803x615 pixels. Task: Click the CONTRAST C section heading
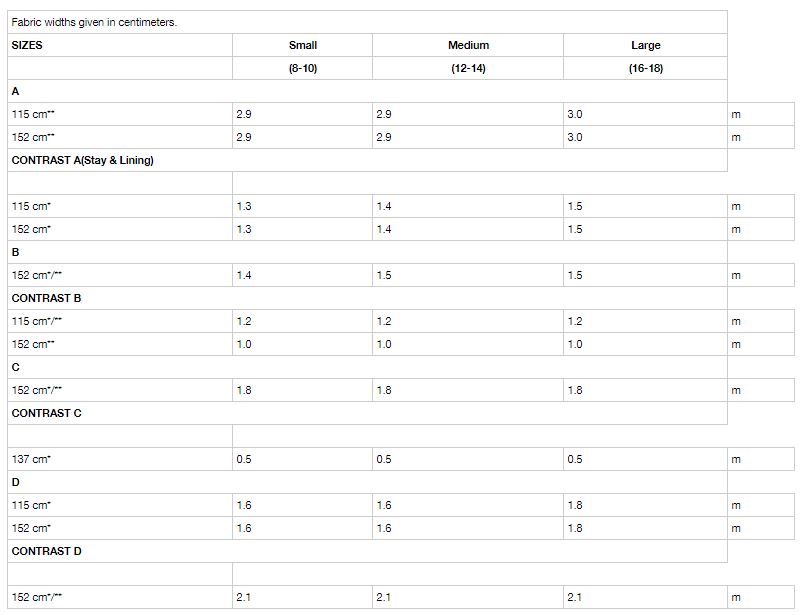(46, 413)
